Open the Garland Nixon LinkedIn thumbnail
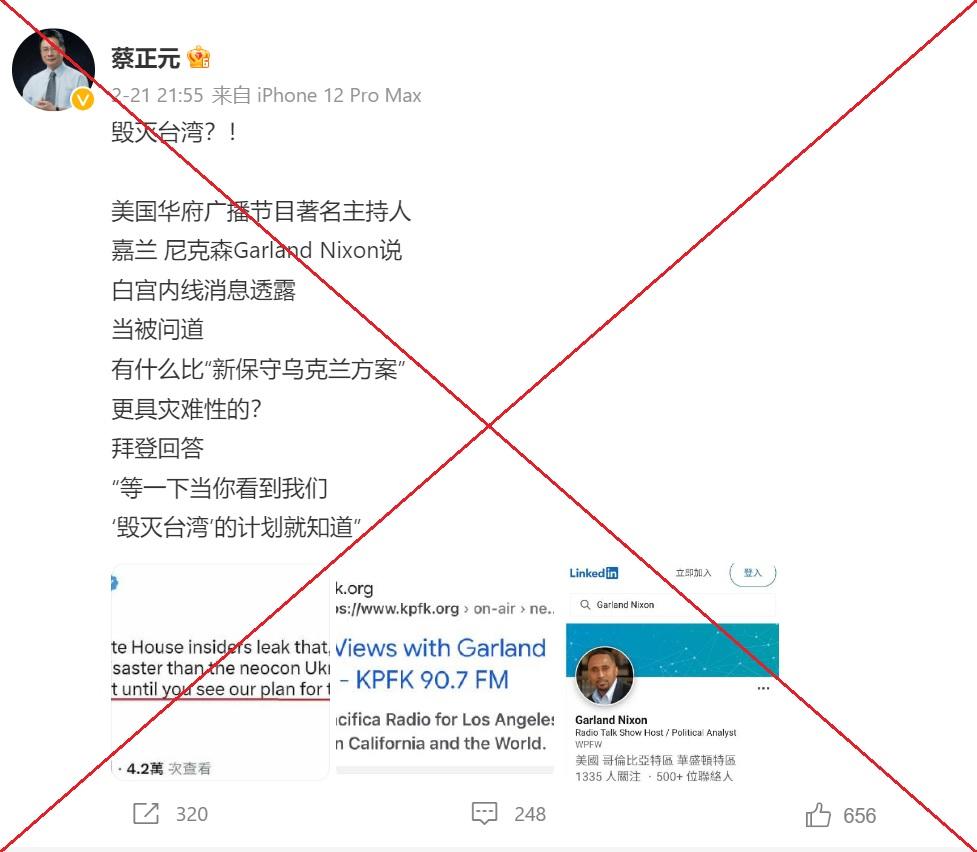Screen dimensions: 977x852 tap(672, 672)
